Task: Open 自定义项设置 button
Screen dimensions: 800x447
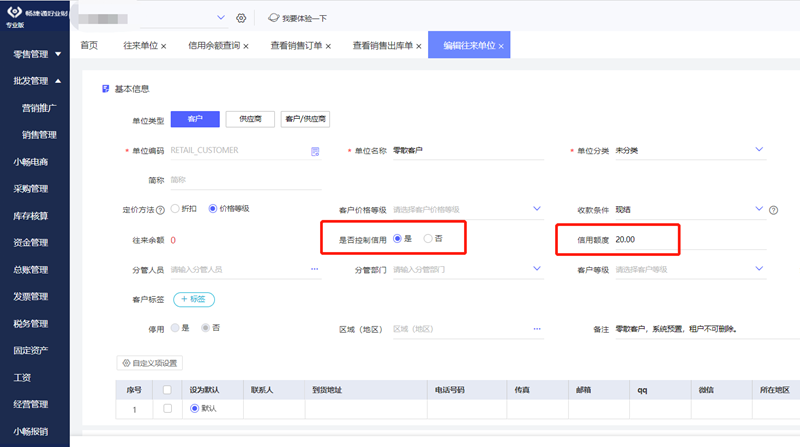Action: pos(149,363)
